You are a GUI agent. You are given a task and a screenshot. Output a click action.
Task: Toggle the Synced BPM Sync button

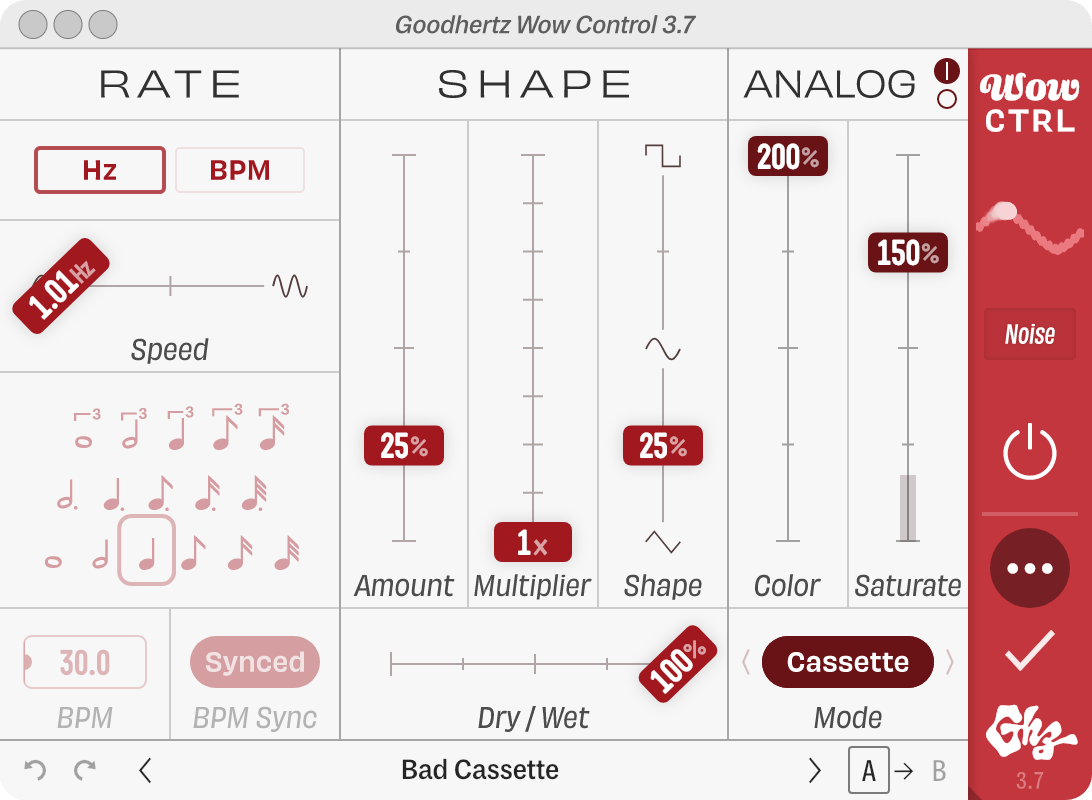[x=255, y=661]
